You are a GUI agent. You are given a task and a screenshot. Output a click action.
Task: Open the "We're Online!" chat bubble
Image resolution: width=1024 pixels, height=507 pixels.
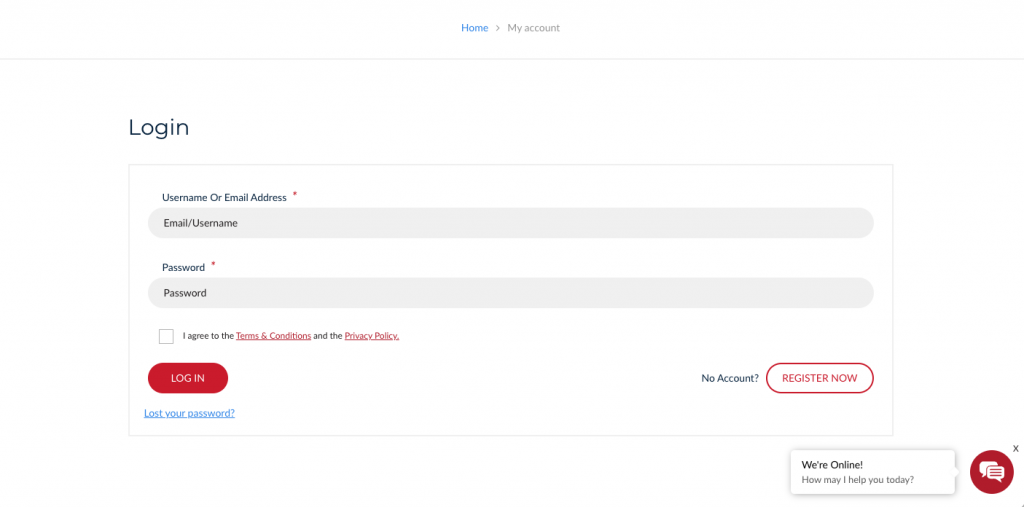[x=871, y=472]
